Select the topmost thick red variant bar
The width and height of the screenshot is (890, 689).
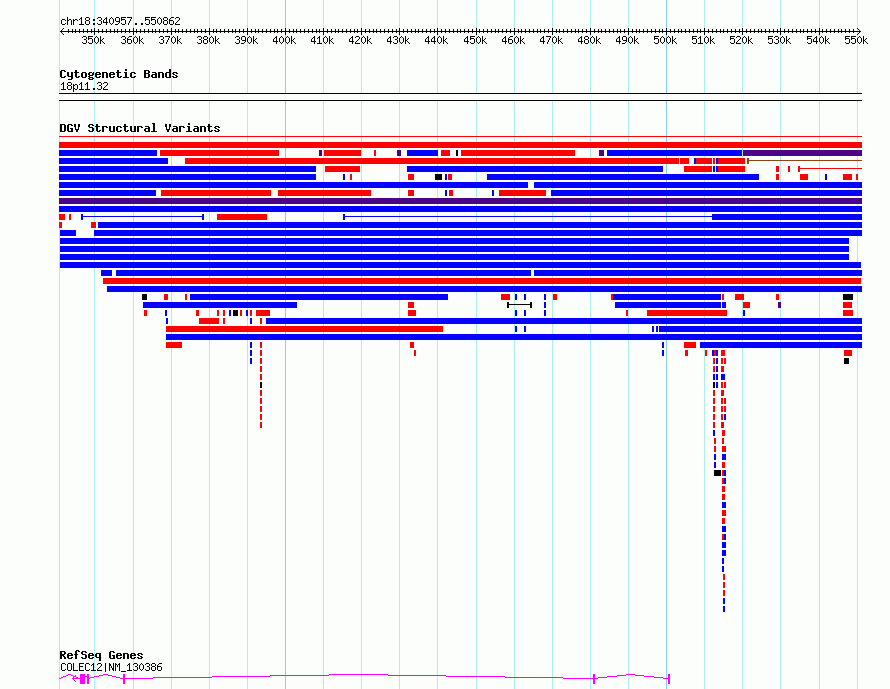(x=460, y=145)
